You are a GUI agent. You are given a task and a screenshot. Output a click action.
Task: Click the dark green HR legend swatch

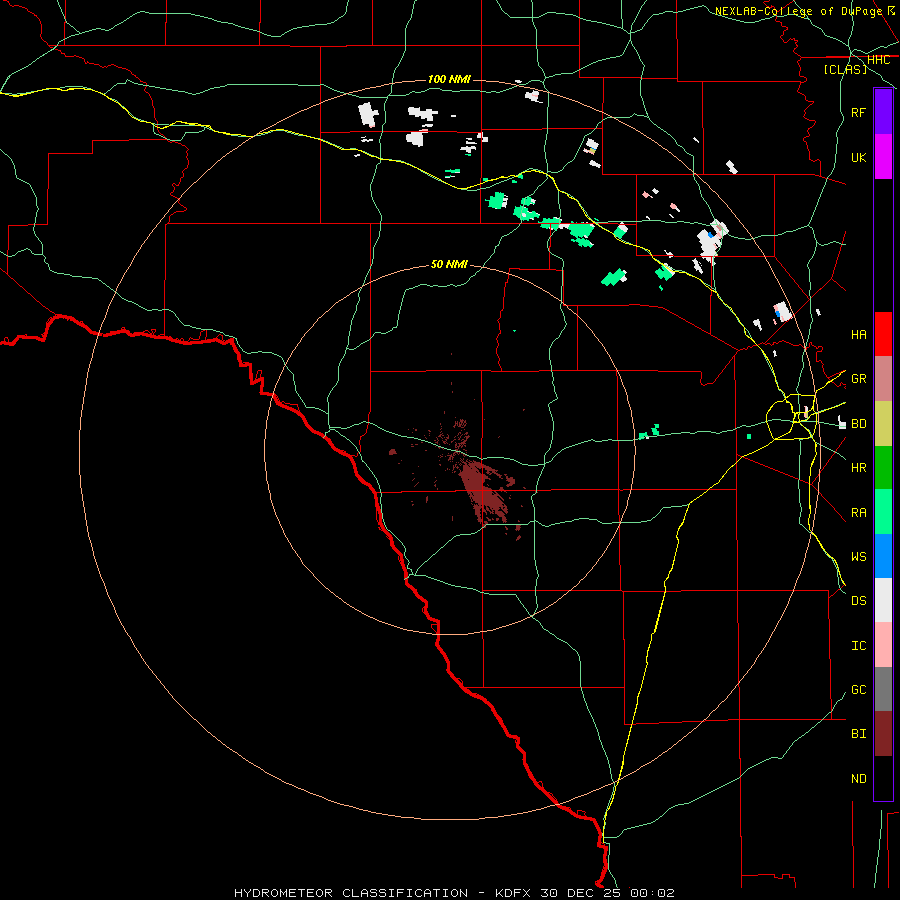click(x=883, y=467)
